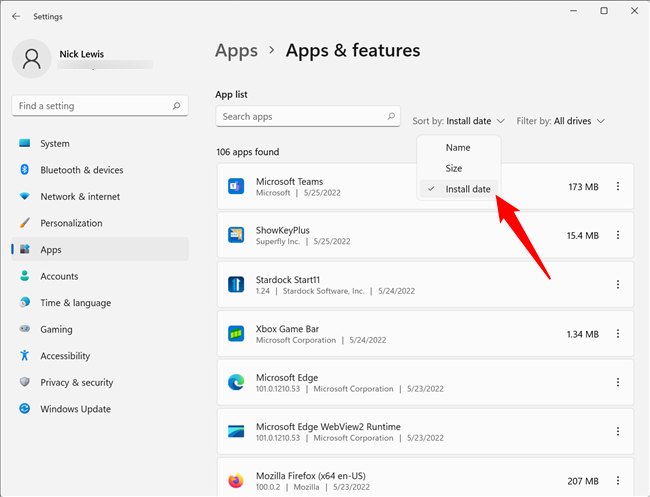
Task: Go back with the Settings back arrow
Action: point(16,16)
